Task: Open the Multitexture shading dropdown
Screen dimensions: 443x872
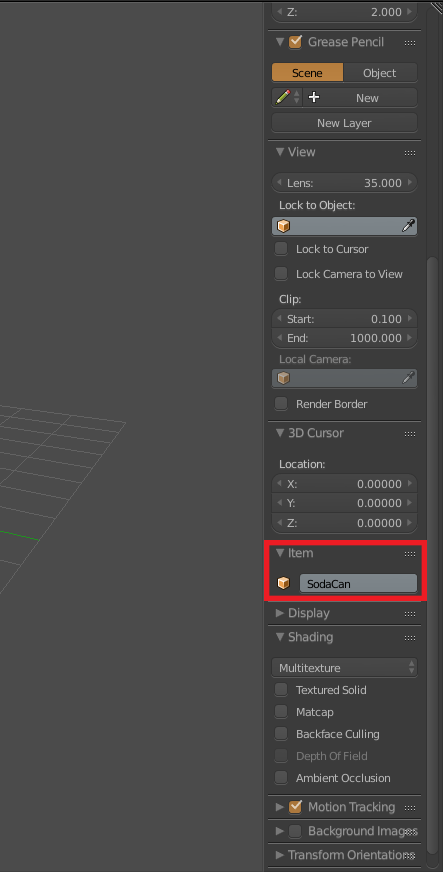Action: click(x=345, y=667)
